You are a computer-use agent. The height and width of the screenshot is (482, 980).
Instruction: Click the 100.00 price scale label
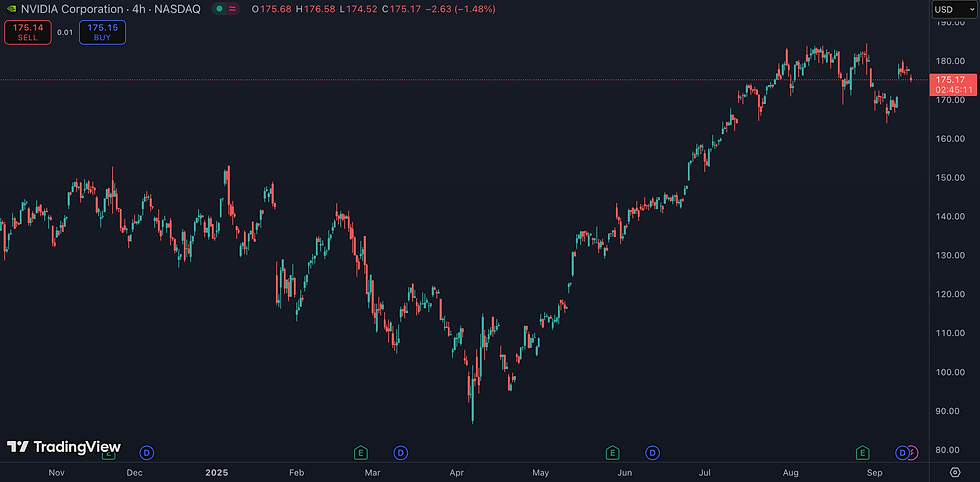click(951, 372)
